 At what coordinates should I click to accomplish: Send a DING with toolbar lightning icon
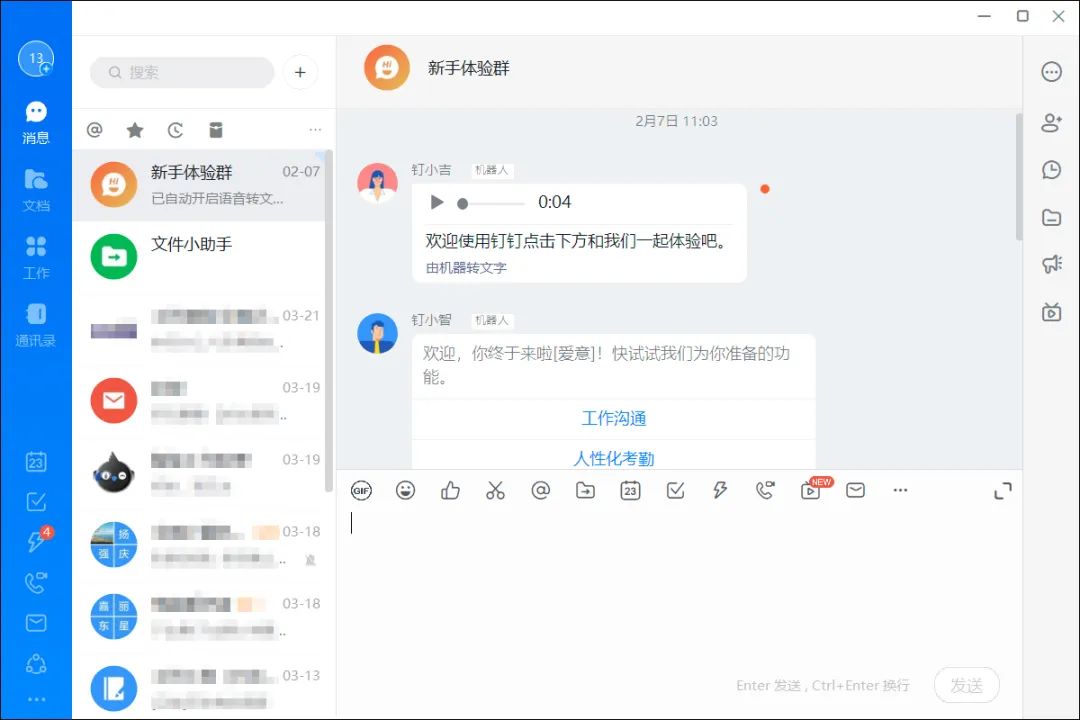click(x=720, y=491)
